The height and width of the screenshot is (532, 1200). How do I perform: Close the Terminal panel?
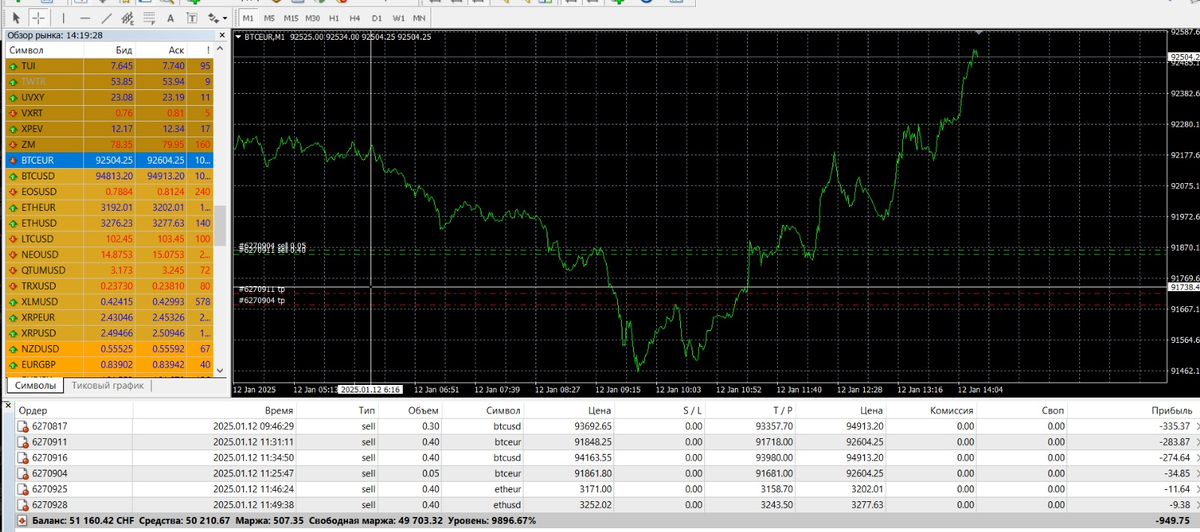click(x=6, y=403)
